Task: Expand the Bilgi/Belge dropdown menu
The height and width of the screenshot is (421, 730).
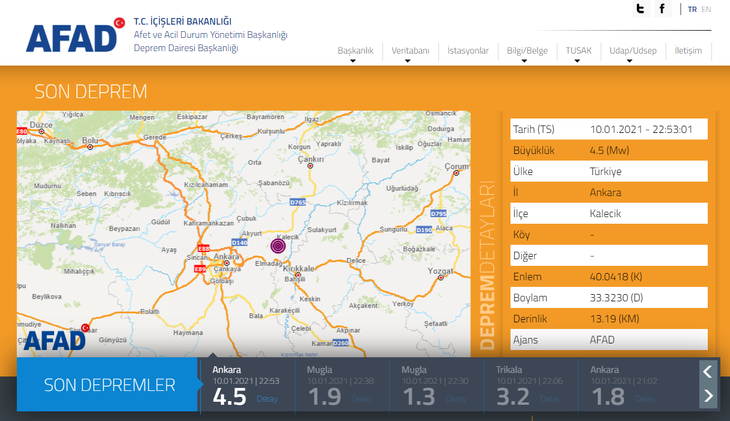Action: pos(527,51)
